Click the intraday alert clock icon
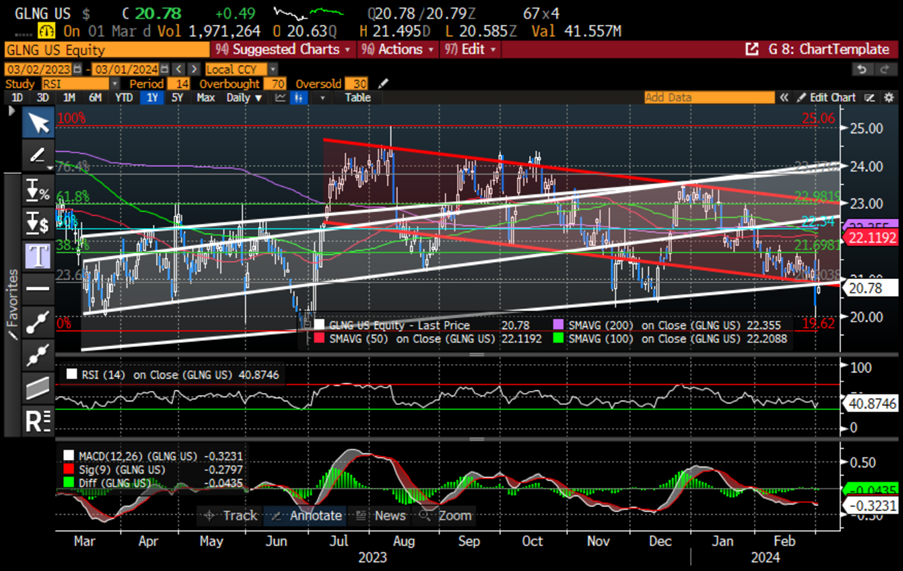Image resolution: width=903 pixels, height=571 pixels. point(45,31)
